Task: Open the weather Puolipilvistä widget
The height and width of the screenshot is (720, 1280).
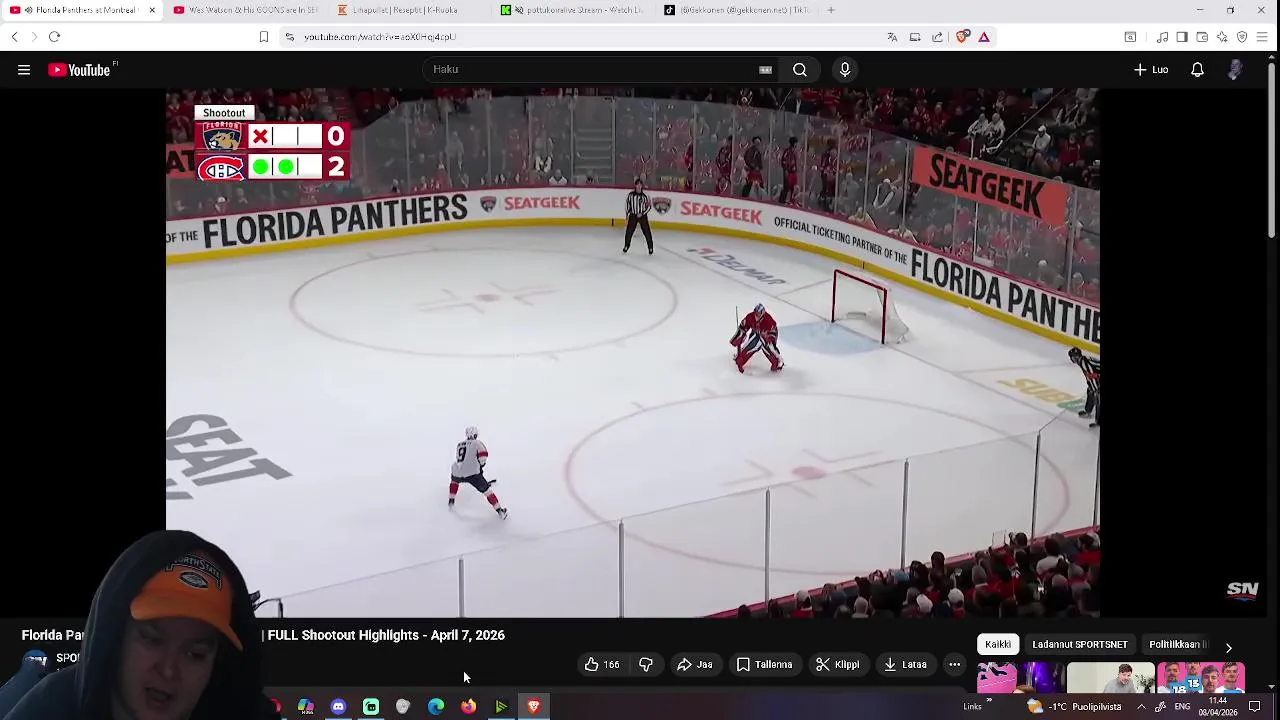Action: 1075,707
